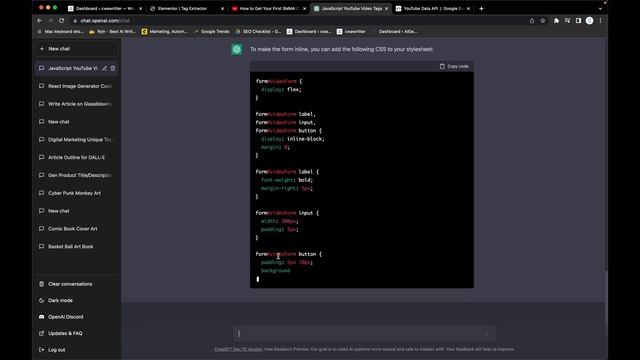Click chat bubble icon beside Basket Ball Art Book

point(42,247)
